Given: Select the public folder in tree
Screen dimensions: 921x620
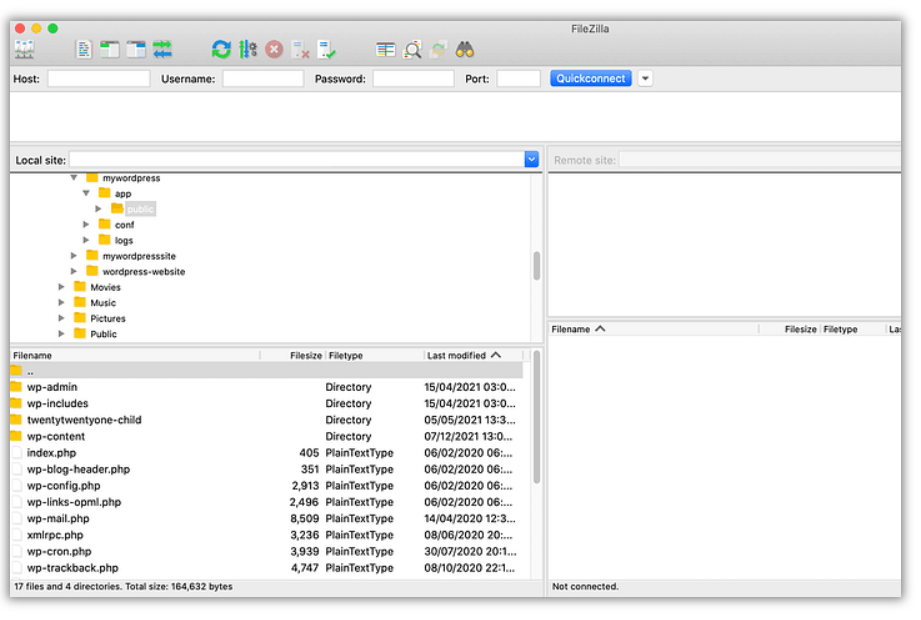Looking at the screenshot, I should tap(140, 209).
